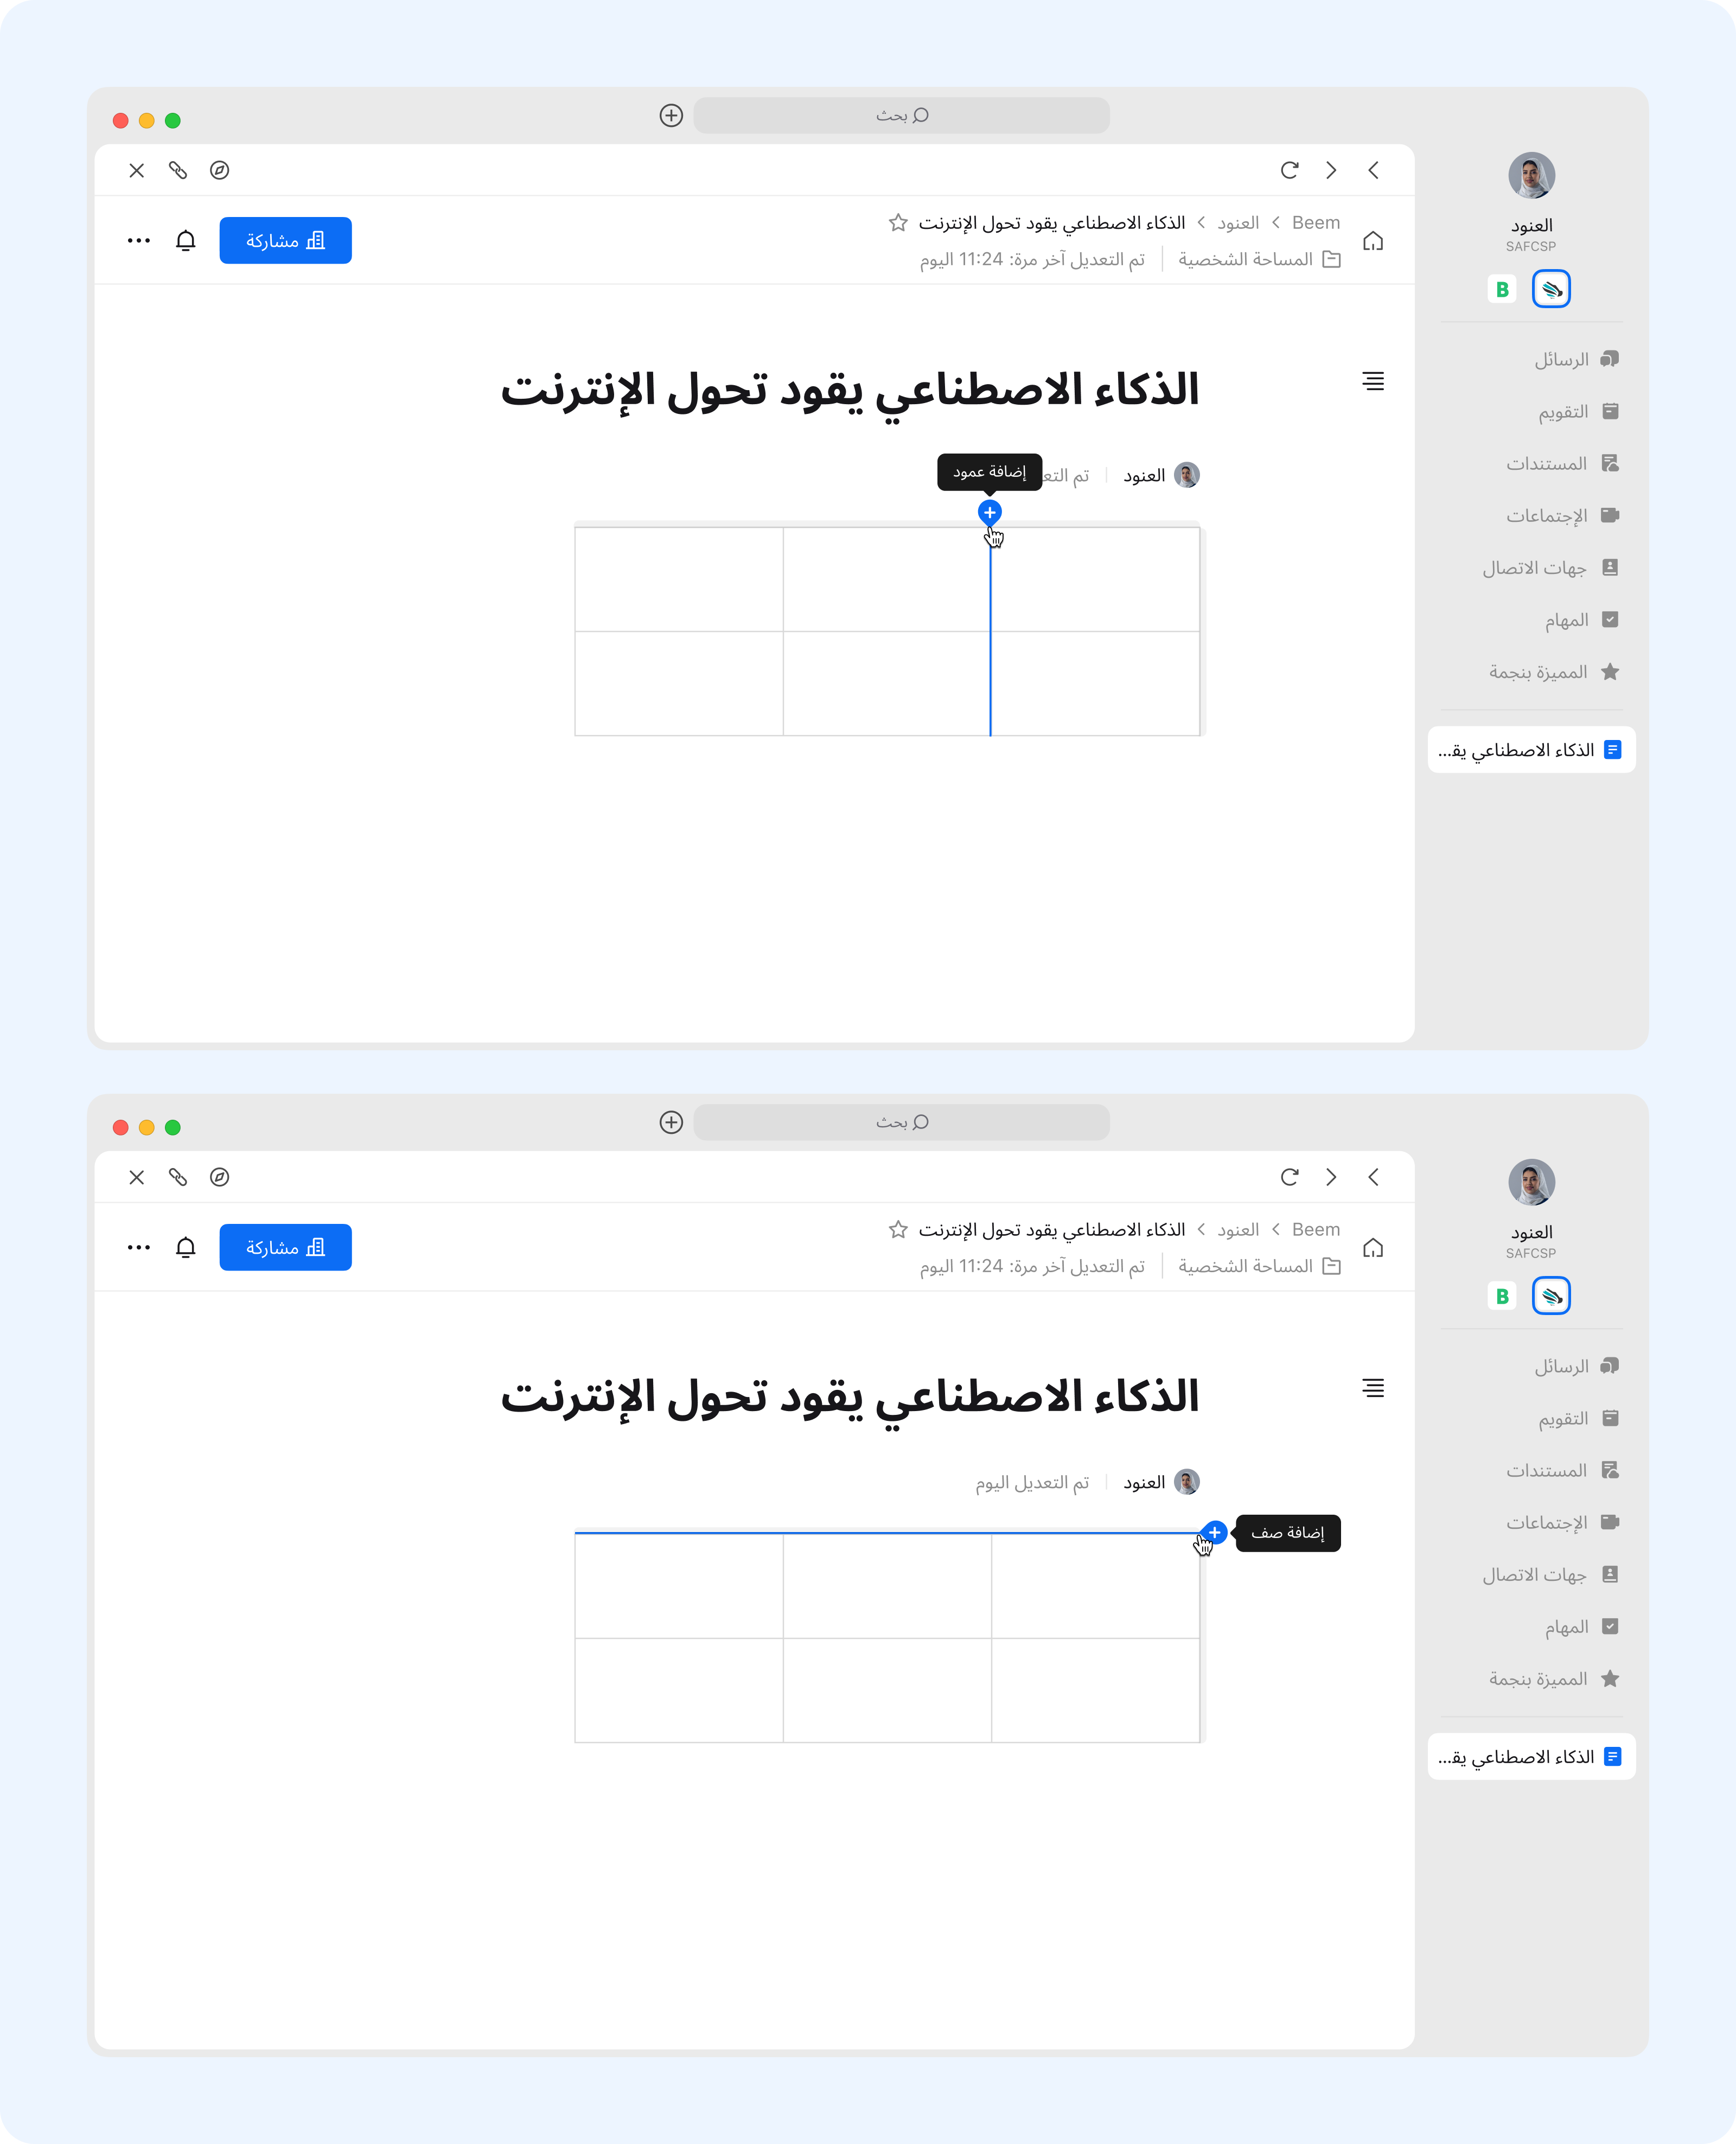Click the compass icon in the upper window toolbar
Image resolution: width=1736 pixels, height=2144 pixels.
click(x=220, y=171)
